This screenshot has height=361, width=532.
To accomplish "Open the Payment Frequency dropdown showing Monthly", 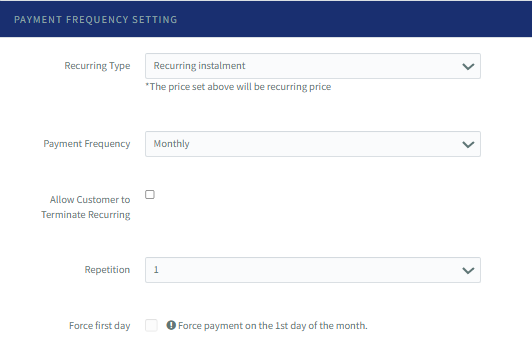I will [x=313, y=144].
